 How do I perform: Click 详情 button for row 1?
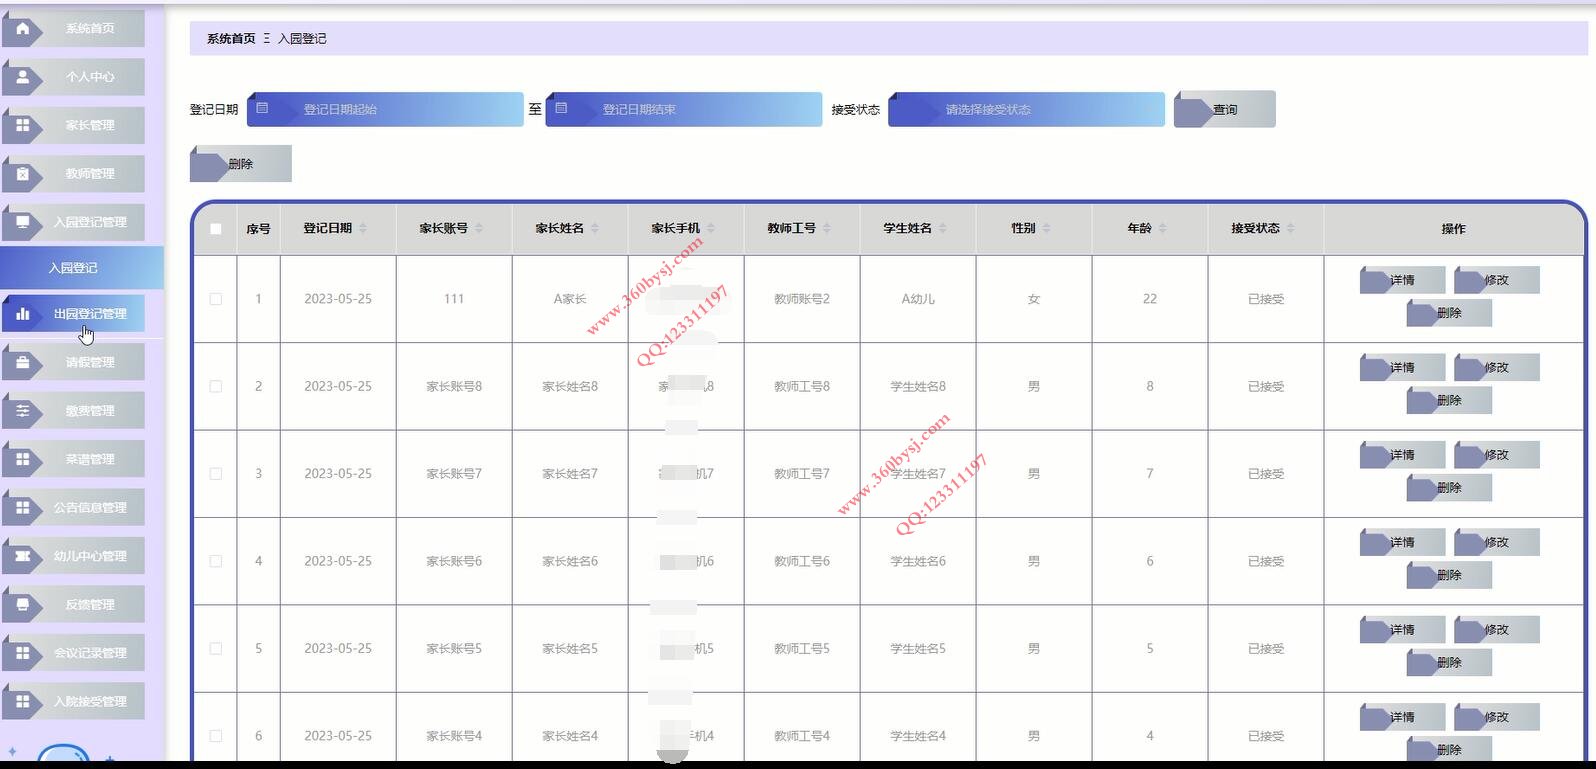click(x=1402, y=281)
